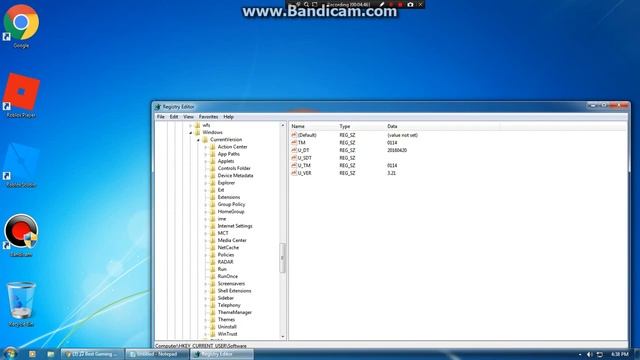The width and height of the screenshot is (640, 360).
Task: Select the Device Metadata key label
Action: point(235,176)
